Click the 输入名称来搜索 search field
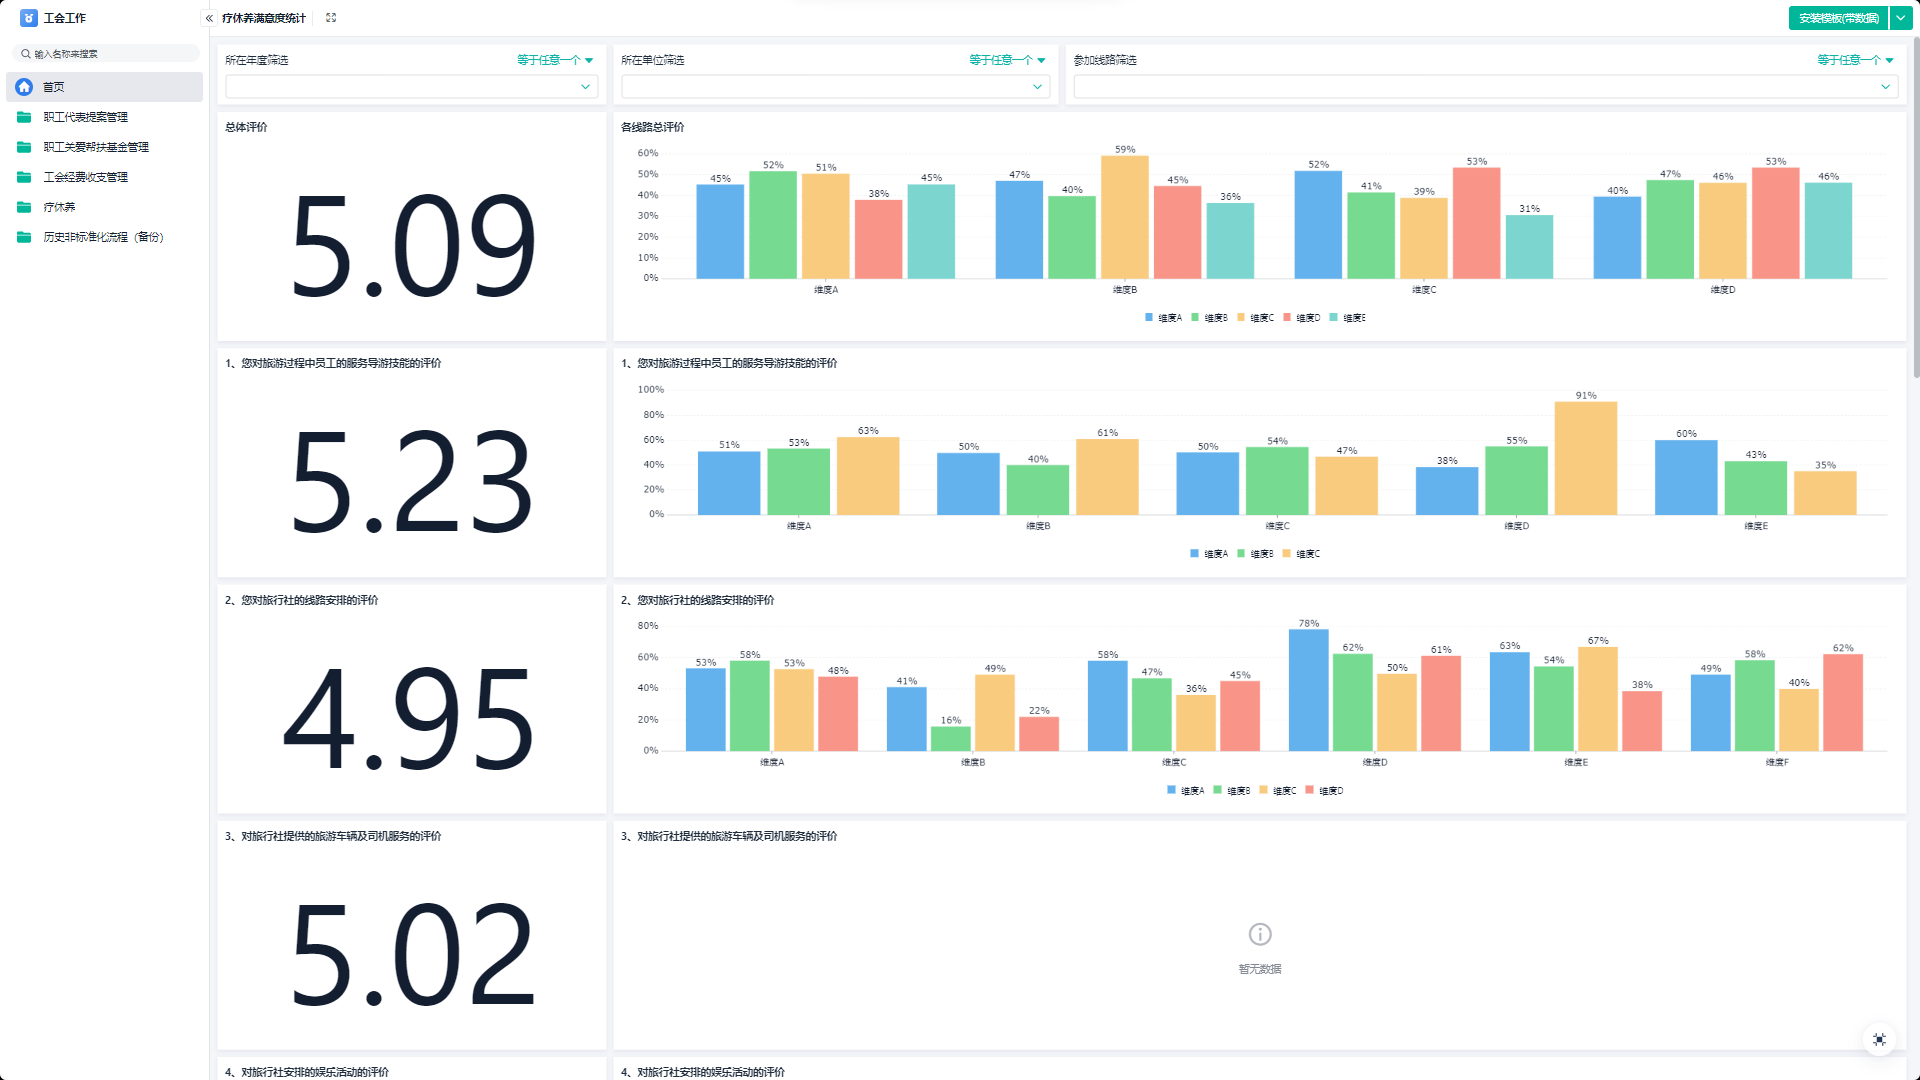The width and height of the screenshot is (1920, 1080). [105, 54]
